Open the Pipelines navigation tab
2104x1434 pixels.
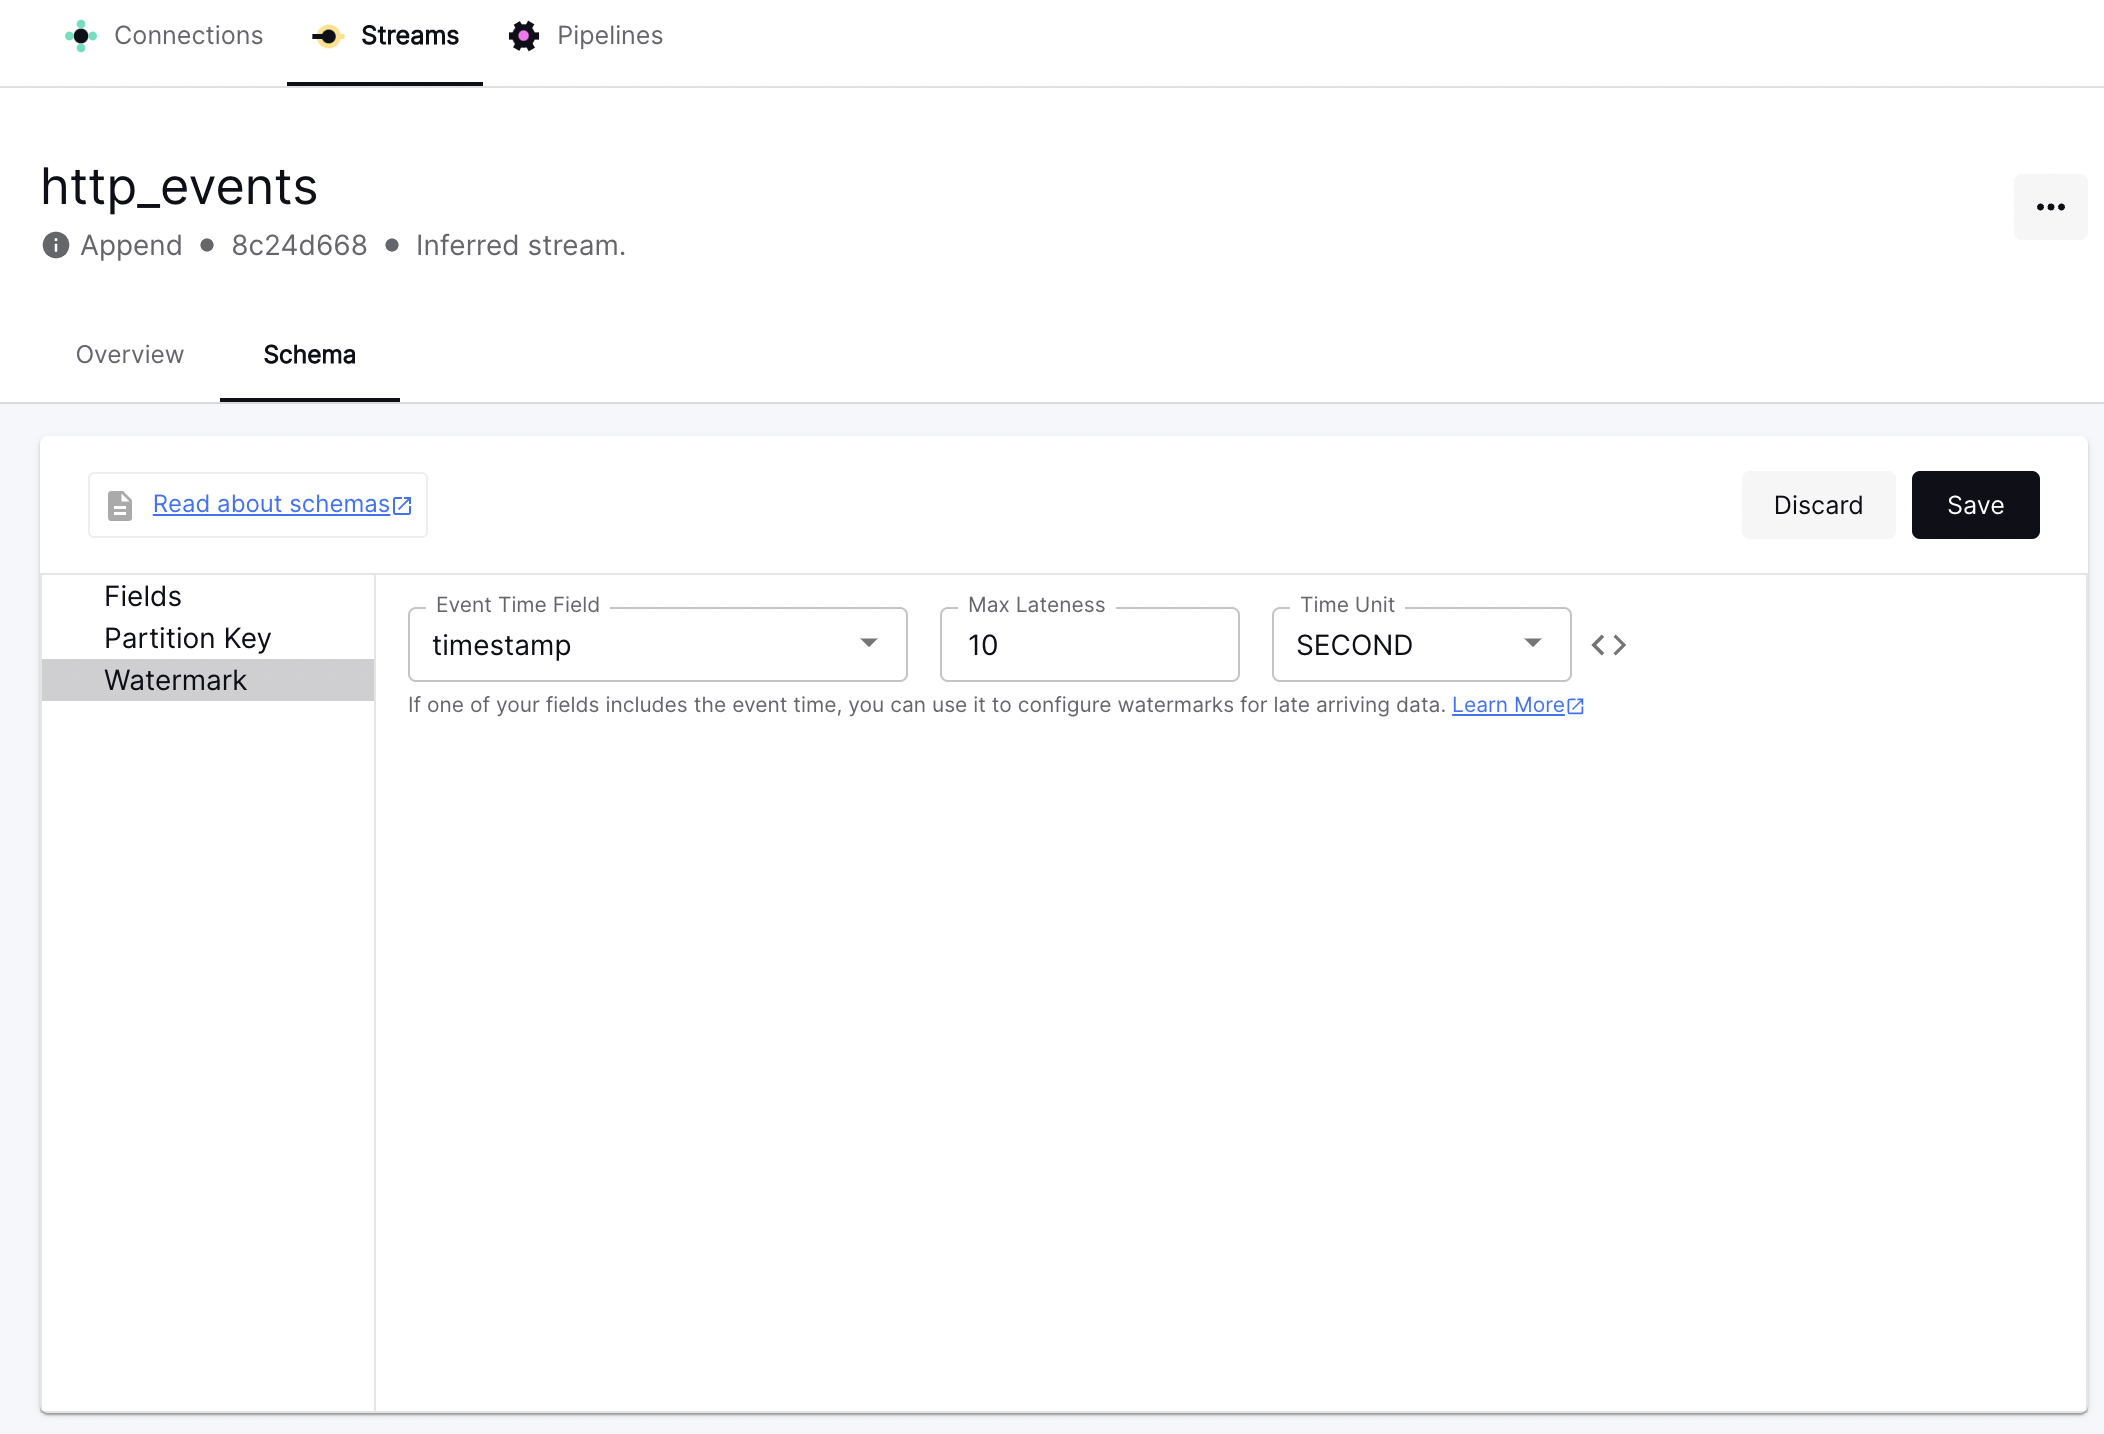tap(609, 36)
